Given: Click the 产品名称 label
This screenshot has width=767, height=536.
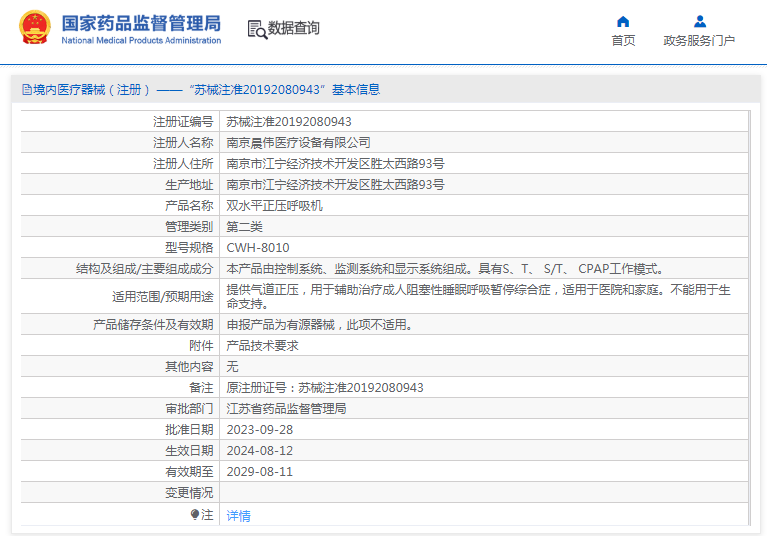Looking at the screenshot, I should [x=189, y=206].
